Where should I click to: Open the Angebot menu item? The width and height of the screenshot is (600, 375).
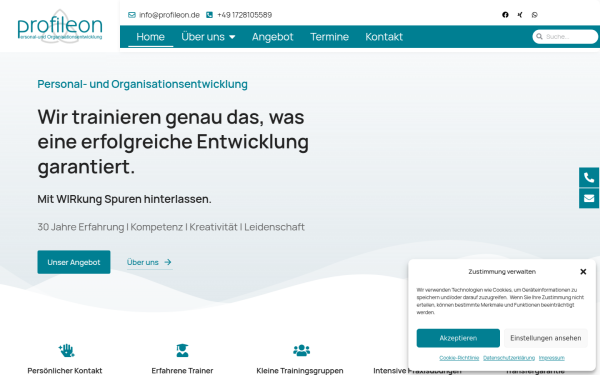[272, 37]
